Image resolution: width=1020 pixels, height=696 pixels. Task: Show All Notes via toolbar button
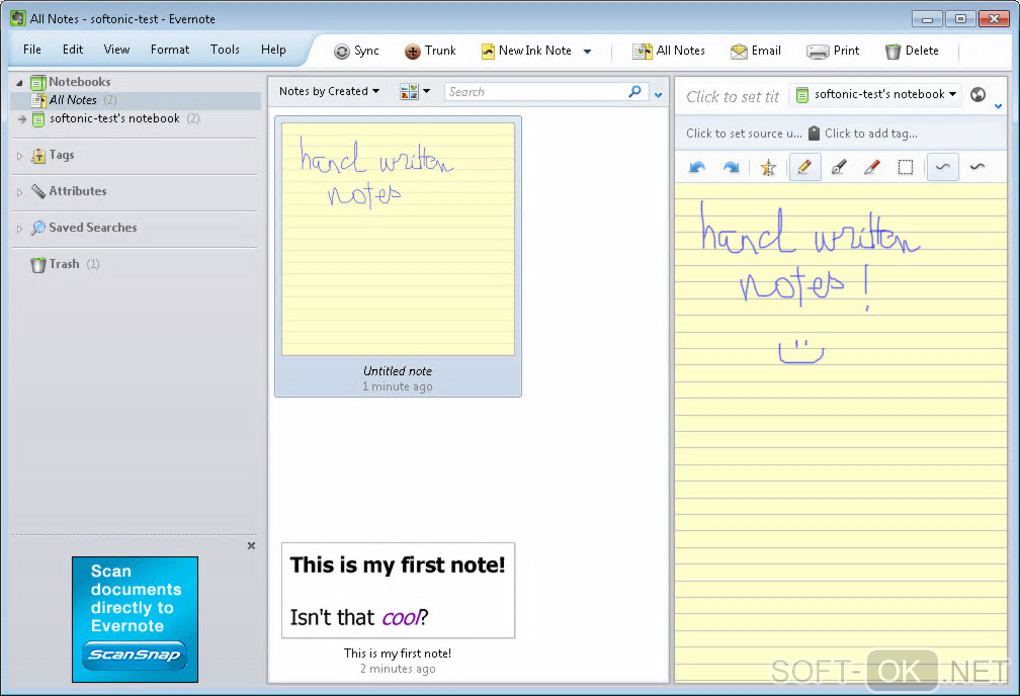click(669, 51)
